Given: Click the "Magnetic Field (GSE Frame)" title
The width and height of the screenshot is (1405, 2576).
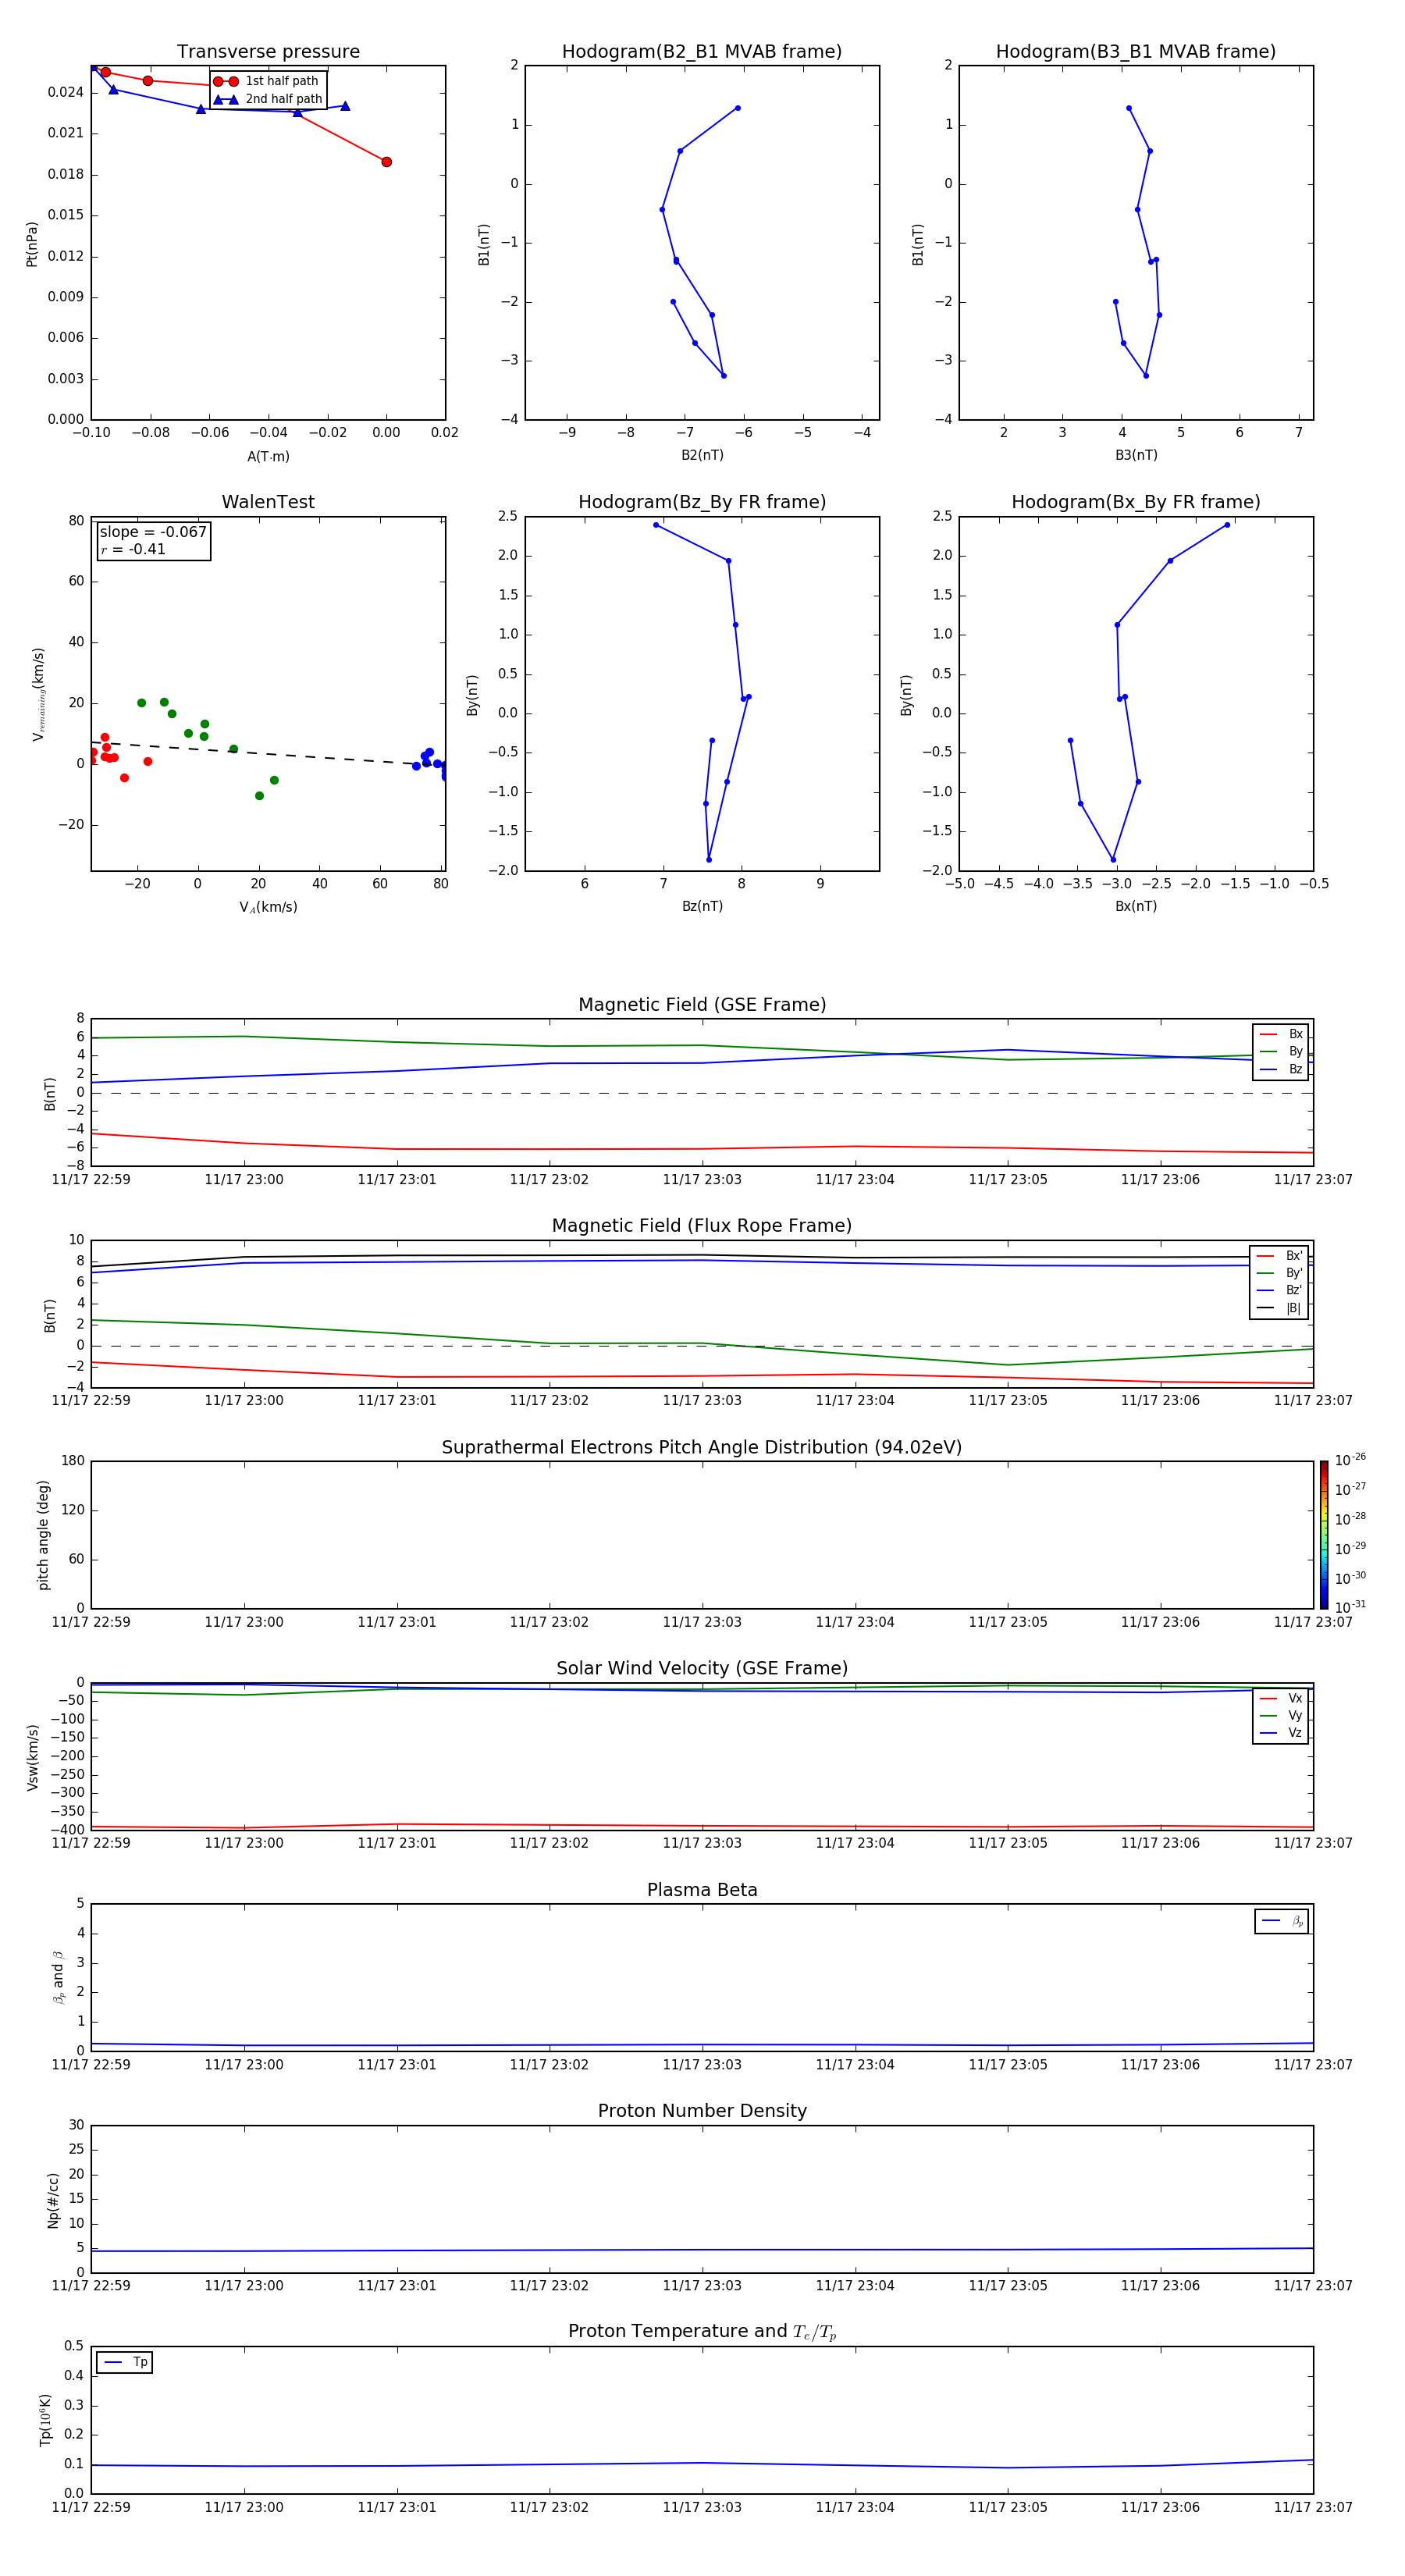Looking at the screenshot, I should (702, 1005).
